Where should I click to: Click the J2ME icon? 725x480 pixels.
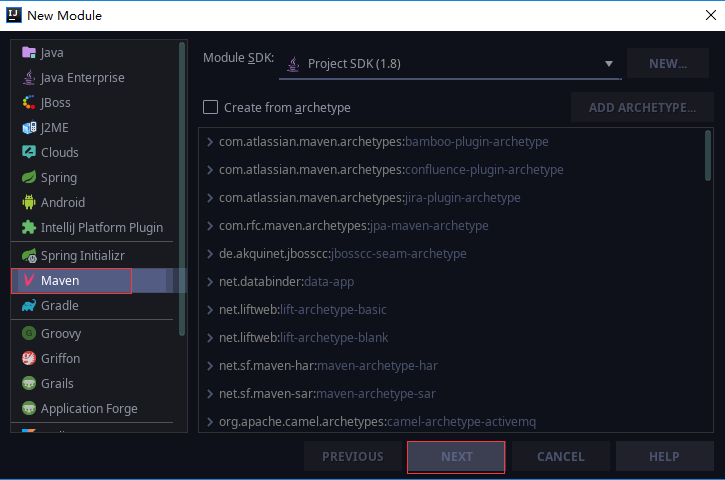click(29, 128)
